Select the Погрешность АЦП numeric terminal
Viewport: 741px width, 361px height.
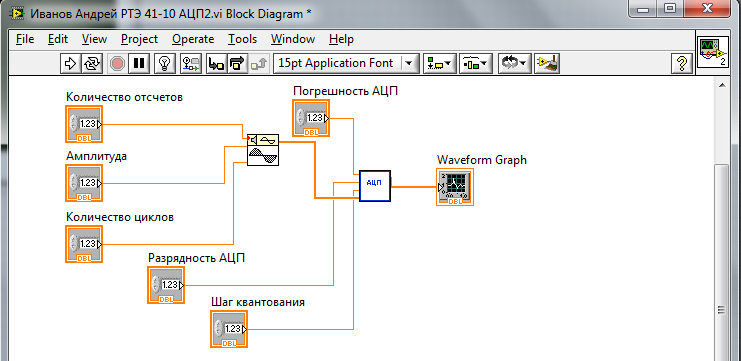(x=311, y=118)
